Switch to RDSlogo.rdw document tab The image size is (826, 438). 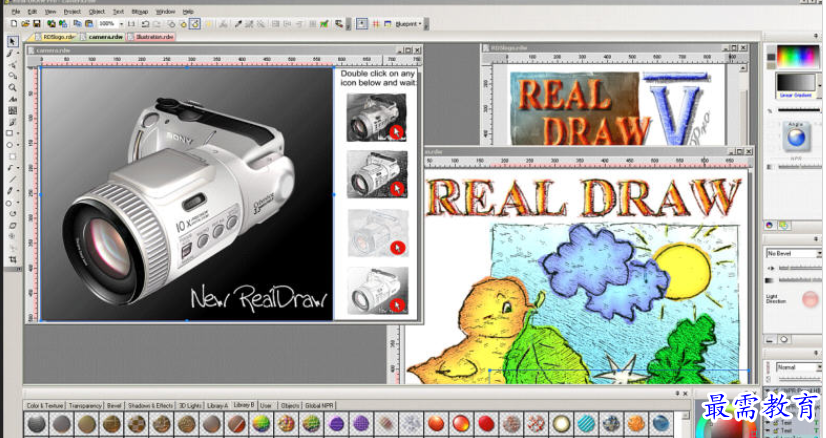[x=56, y=37]
